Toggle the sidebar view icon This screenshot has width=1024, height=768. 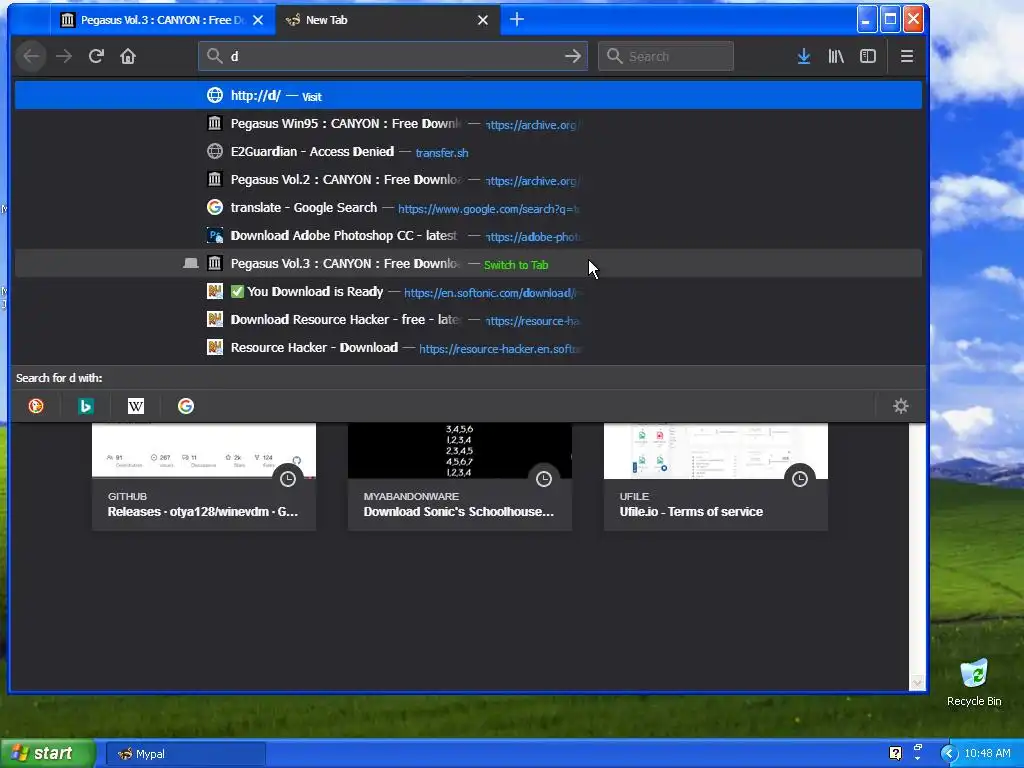[868, 56]
